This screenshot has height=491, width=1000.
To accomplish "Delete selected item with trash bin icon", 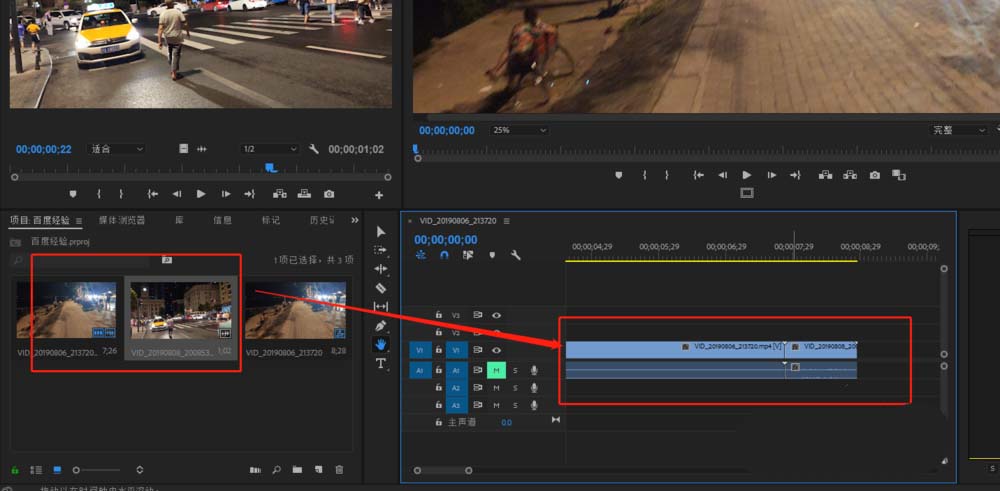I will [x=339, y=469].
